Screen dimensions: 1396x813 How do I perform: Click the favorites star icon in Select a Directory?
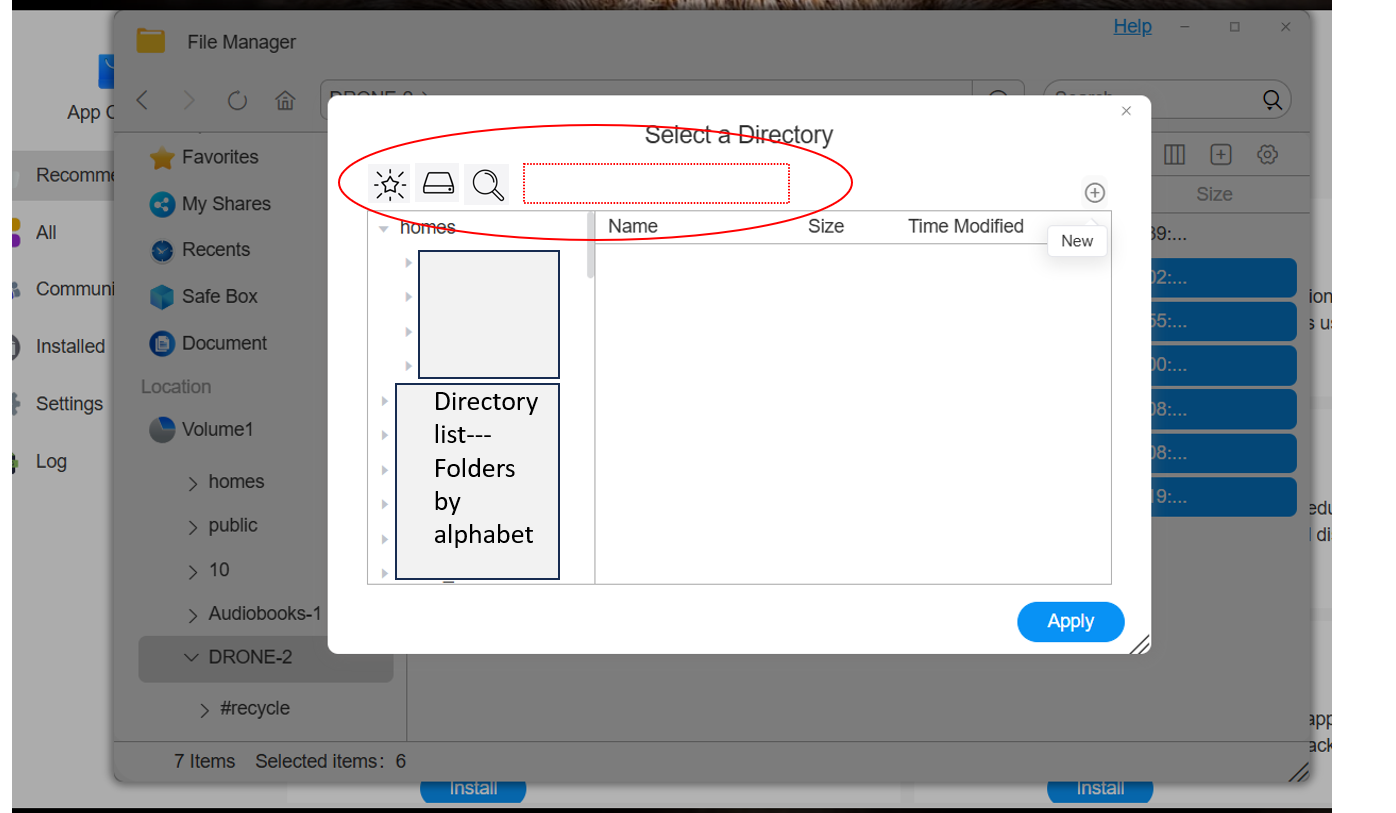coord(389,184)
